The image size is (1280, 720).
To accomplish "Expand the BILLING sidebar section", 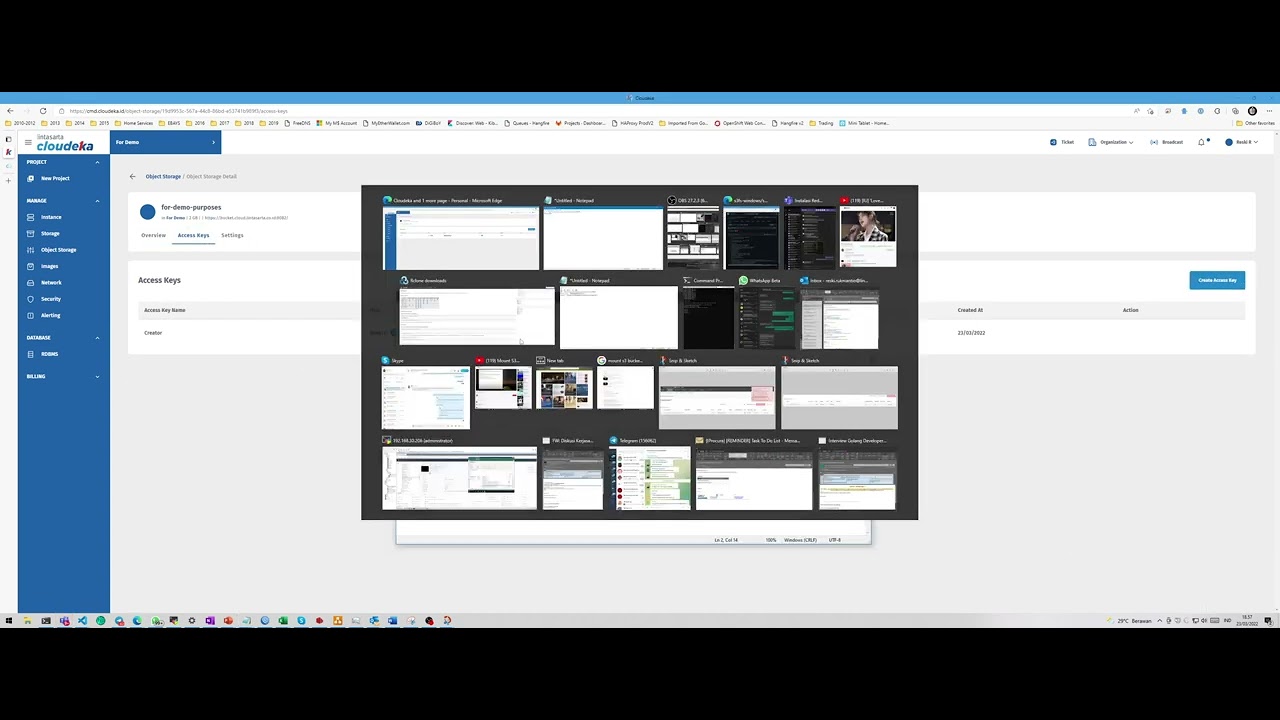I will click(97, 376).
